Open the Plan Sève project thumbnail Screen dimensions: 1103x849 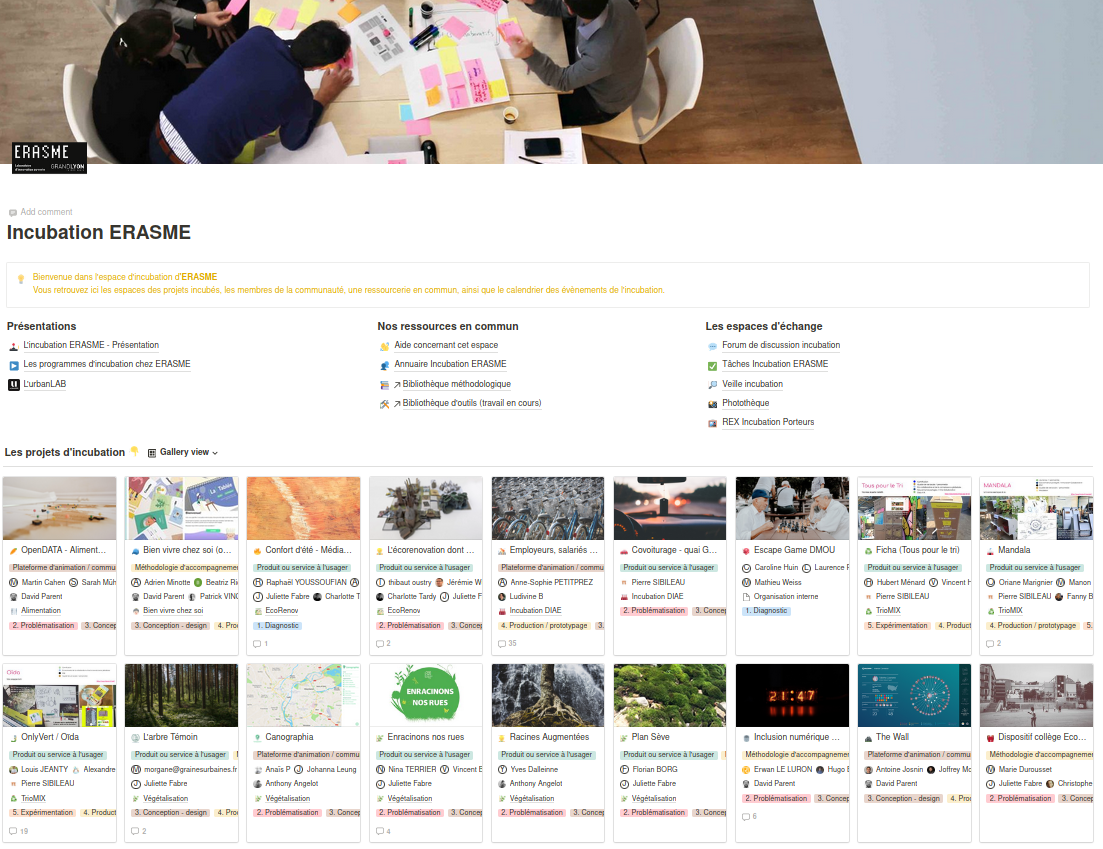click(669, 694)
